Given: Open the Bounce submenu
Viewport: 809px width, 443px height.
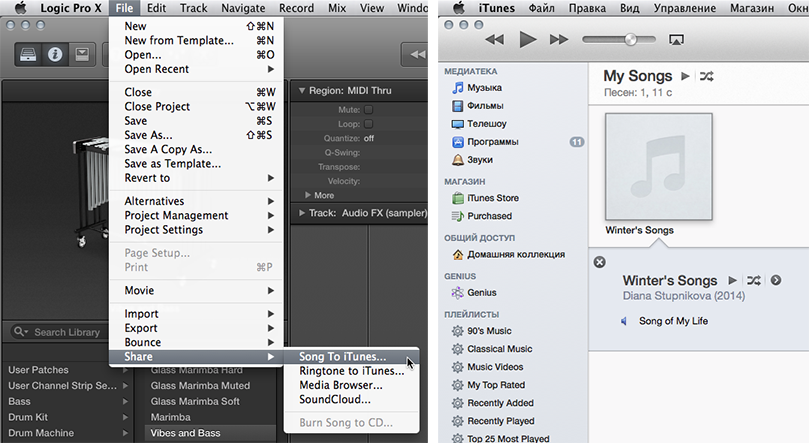Looking at the screenshot, I should click(196, 343).
